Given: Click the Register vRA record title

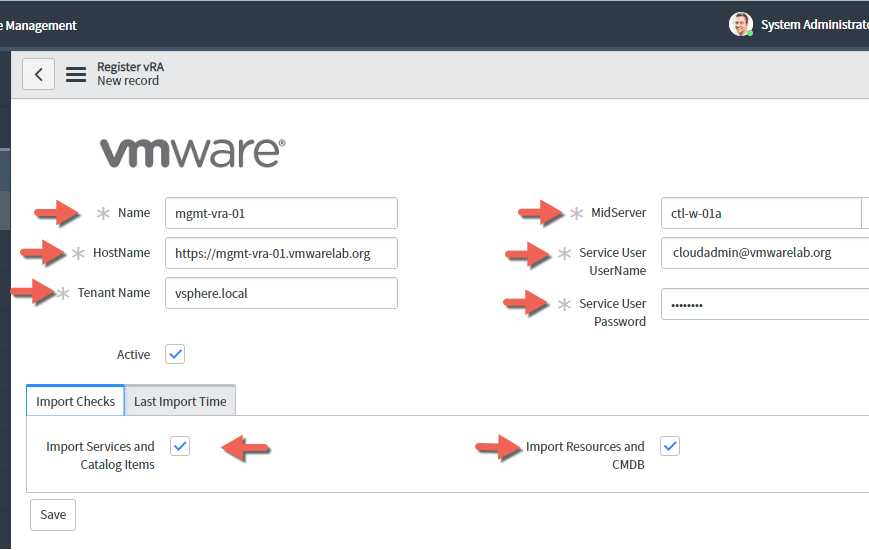Looking at the screenshot, I should [130, 67].
